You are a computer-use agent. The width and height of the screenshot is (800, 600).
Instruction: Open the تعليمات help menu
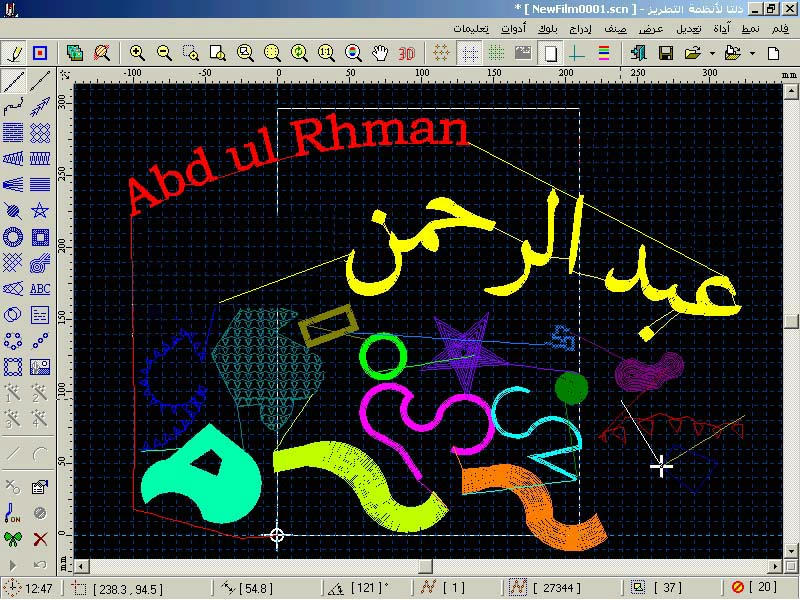pyautogui.click(x=471, y=29)
